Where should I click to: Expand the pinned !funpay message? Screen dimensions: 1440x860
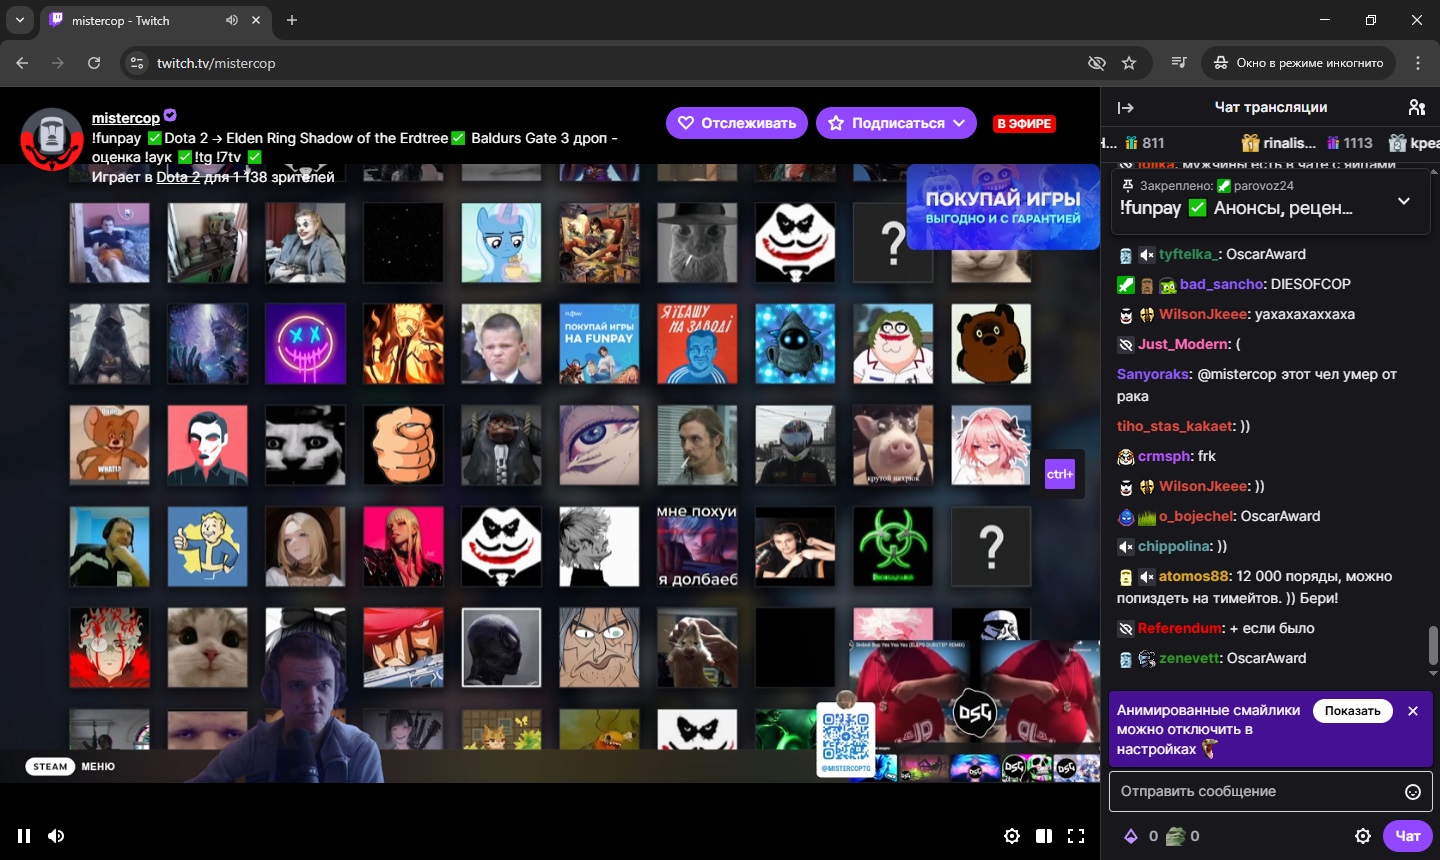(x=1404, y=201)
